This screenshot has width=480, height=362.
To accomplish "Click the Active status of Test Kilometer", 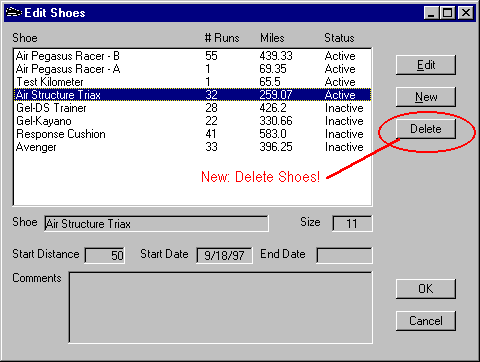I will [x=340, y=82].
